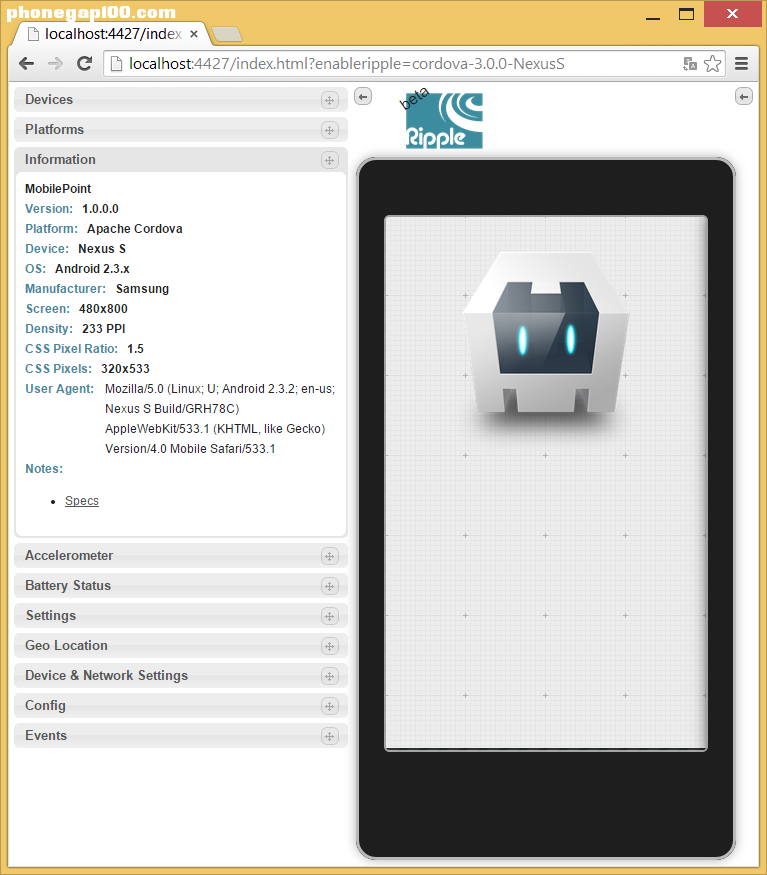Click the Notes label
This screenshot has height=875, width=767.
[x=44, y=469]
